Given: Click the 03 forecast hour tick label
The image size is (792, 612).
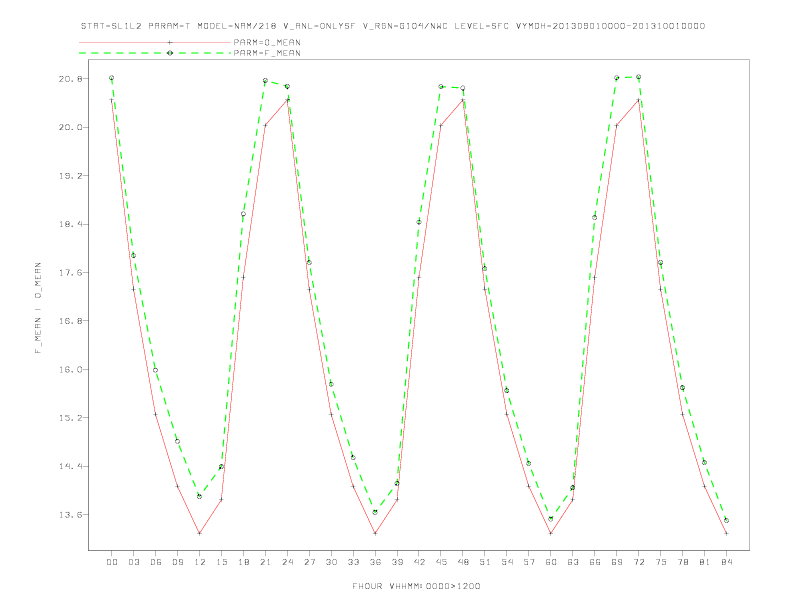Looking at the screenshot, I should coord(134,562).
